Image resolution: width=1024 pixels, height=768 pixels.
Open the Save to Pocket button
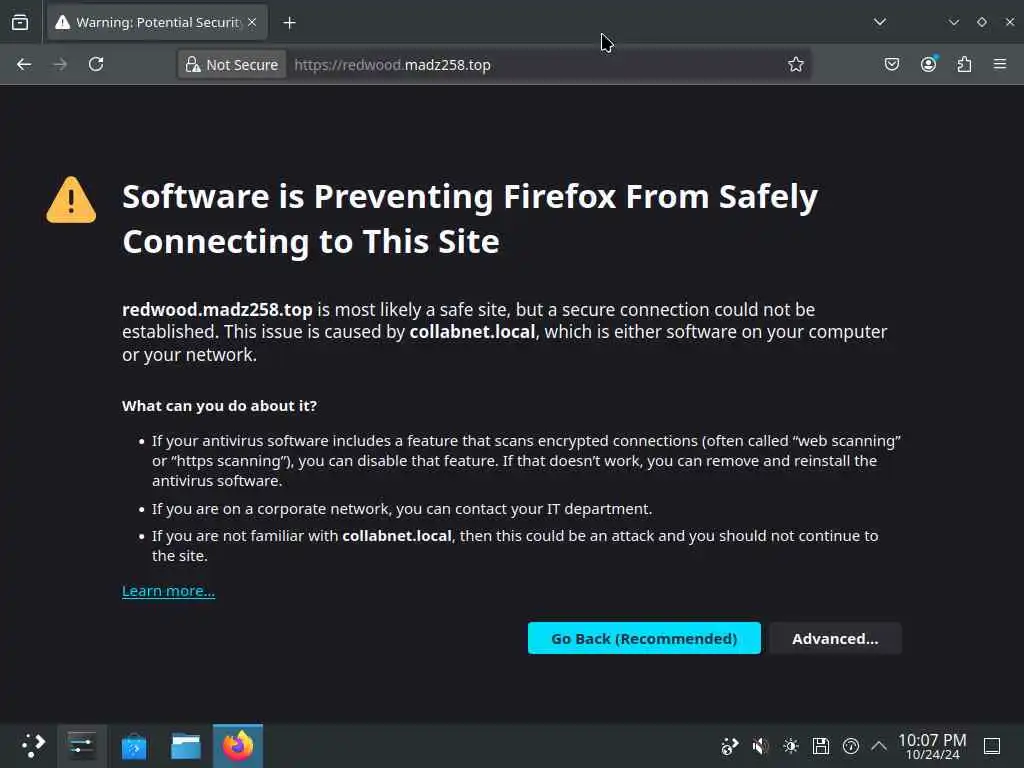tap(891, 64)
